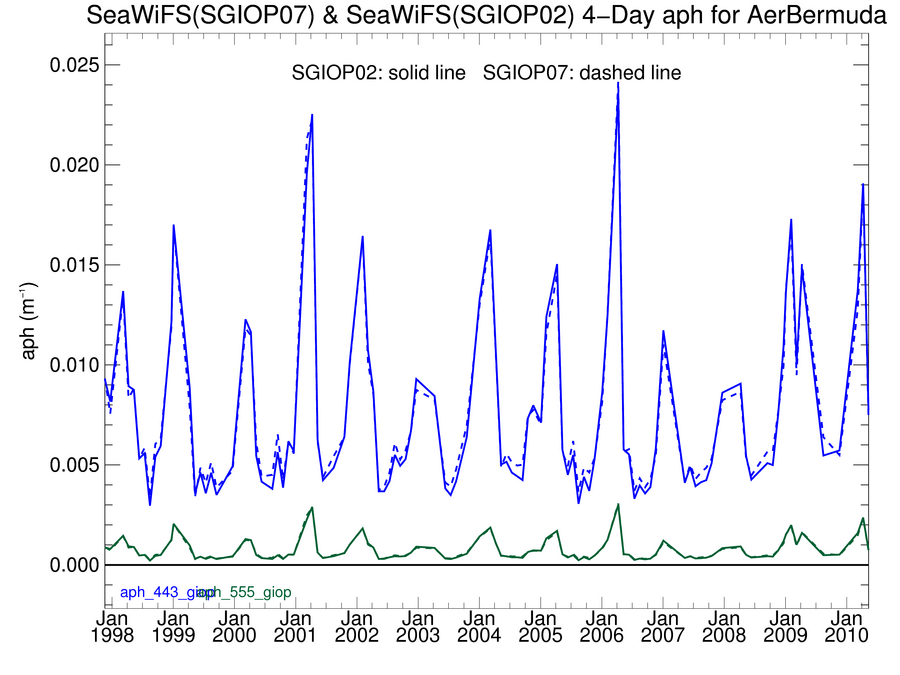This screenshot has width=900, height=675.
Task: Click the Jan 2010 x-axis label
Action: [847, 627]
